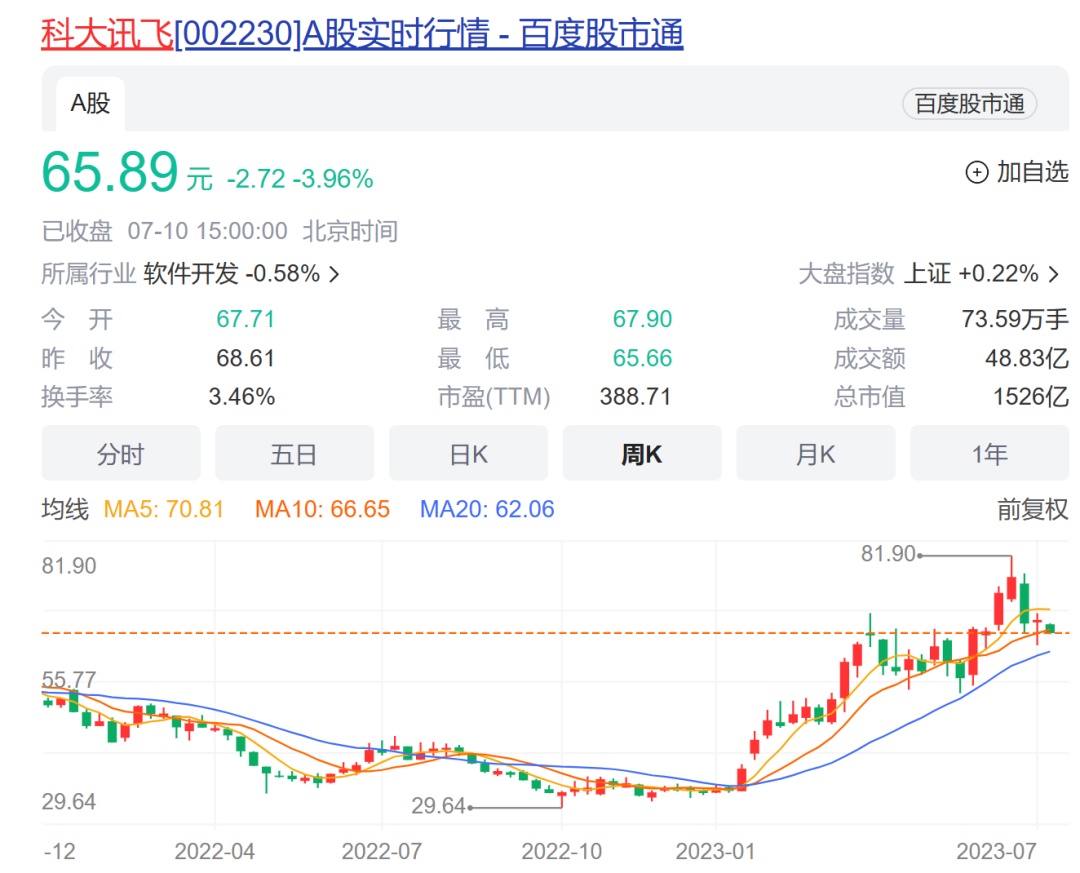This screenshot has height=873, width=1080.
Task: Click the 2023-01 date label on axis
Action: click(x=716, y=851)
